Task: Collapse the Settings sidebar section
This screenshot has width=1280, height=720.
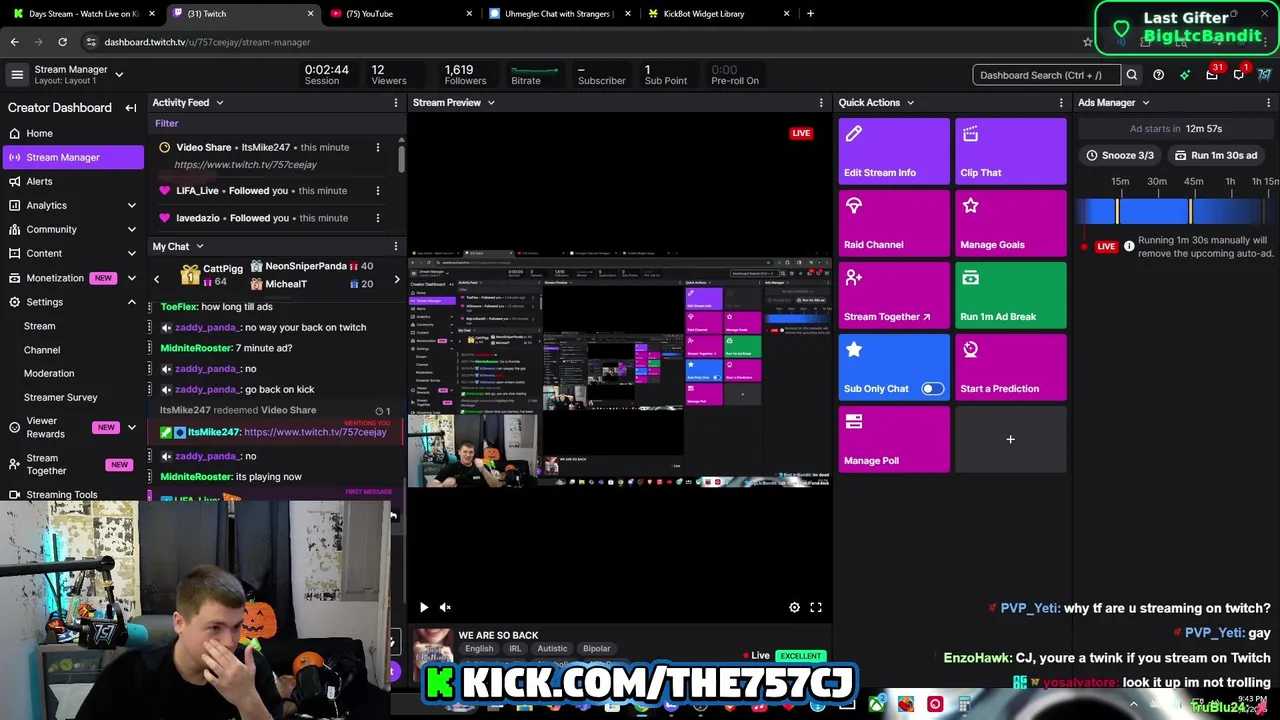Action: [x=131, y=302]
